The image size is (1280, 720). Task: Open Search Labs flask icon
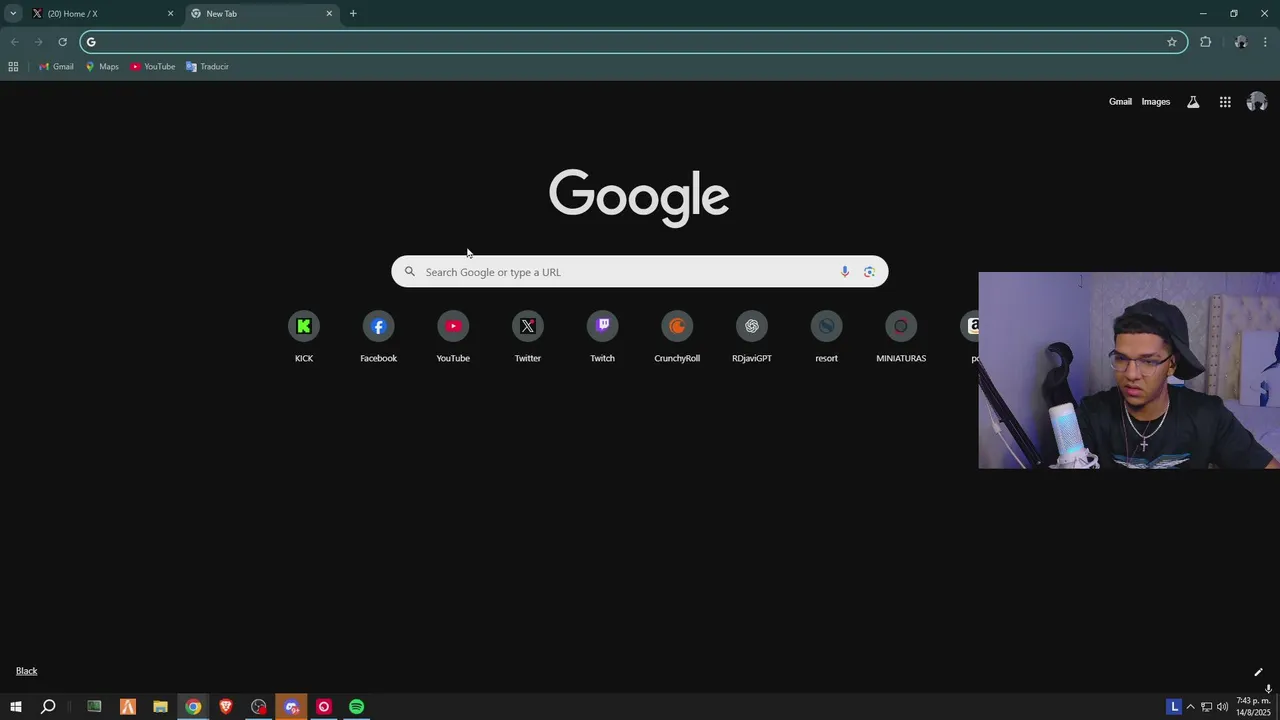click(x=1193, y=102)
